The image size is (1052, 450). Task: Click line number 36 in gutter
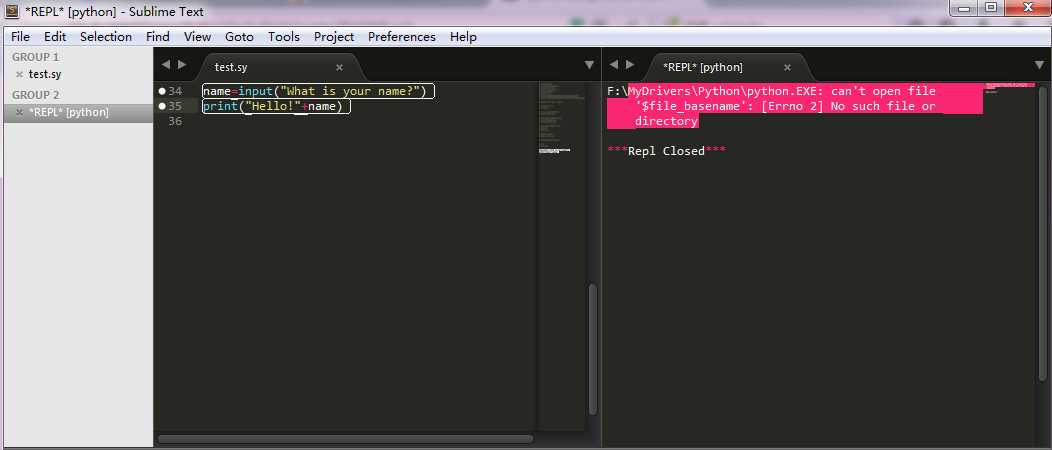tap(175, 122)
